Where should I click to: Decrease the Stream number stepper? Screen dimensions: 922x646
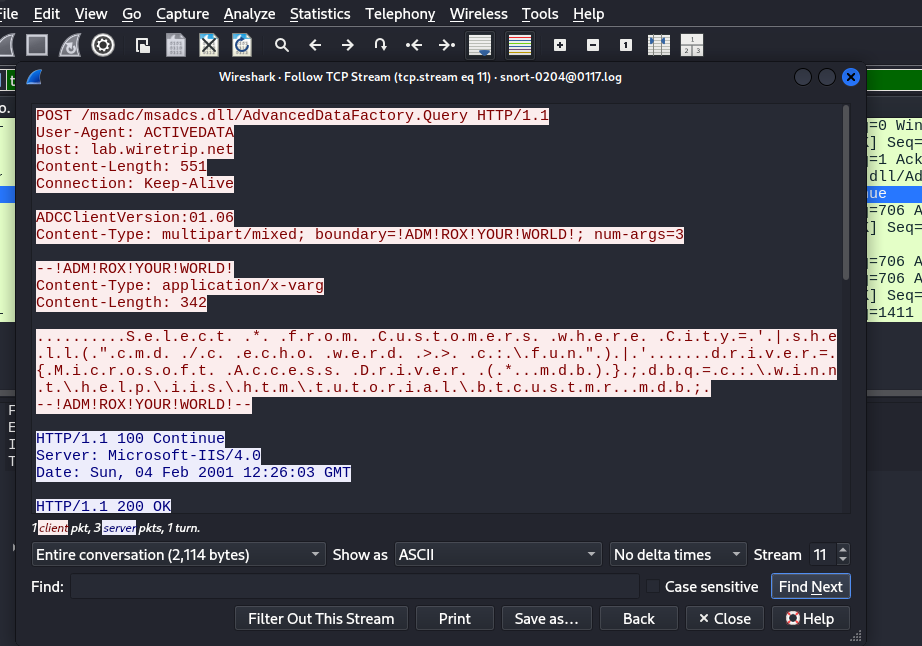tap(843, 560)
